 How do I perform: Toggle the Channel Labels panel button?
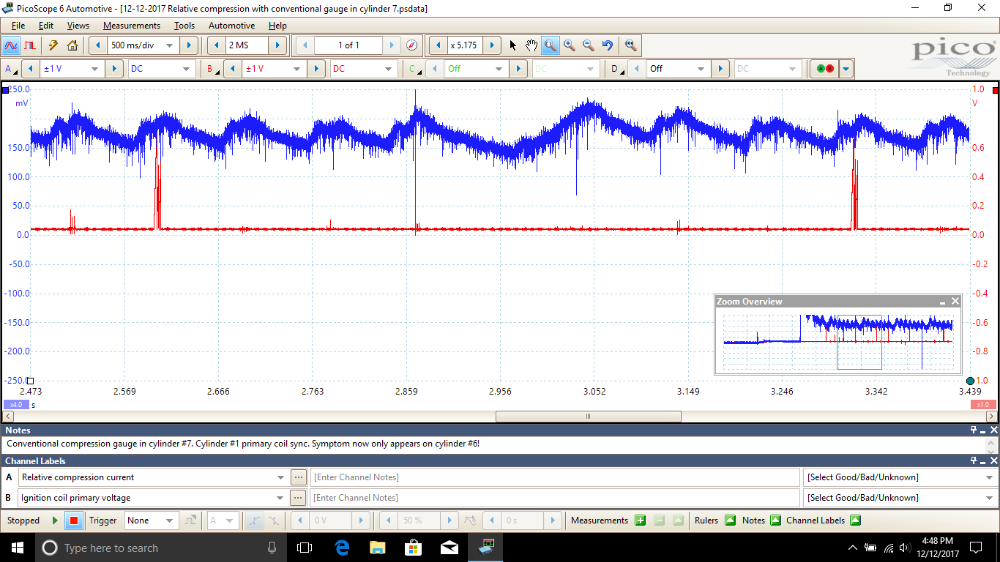pos(853,520)
